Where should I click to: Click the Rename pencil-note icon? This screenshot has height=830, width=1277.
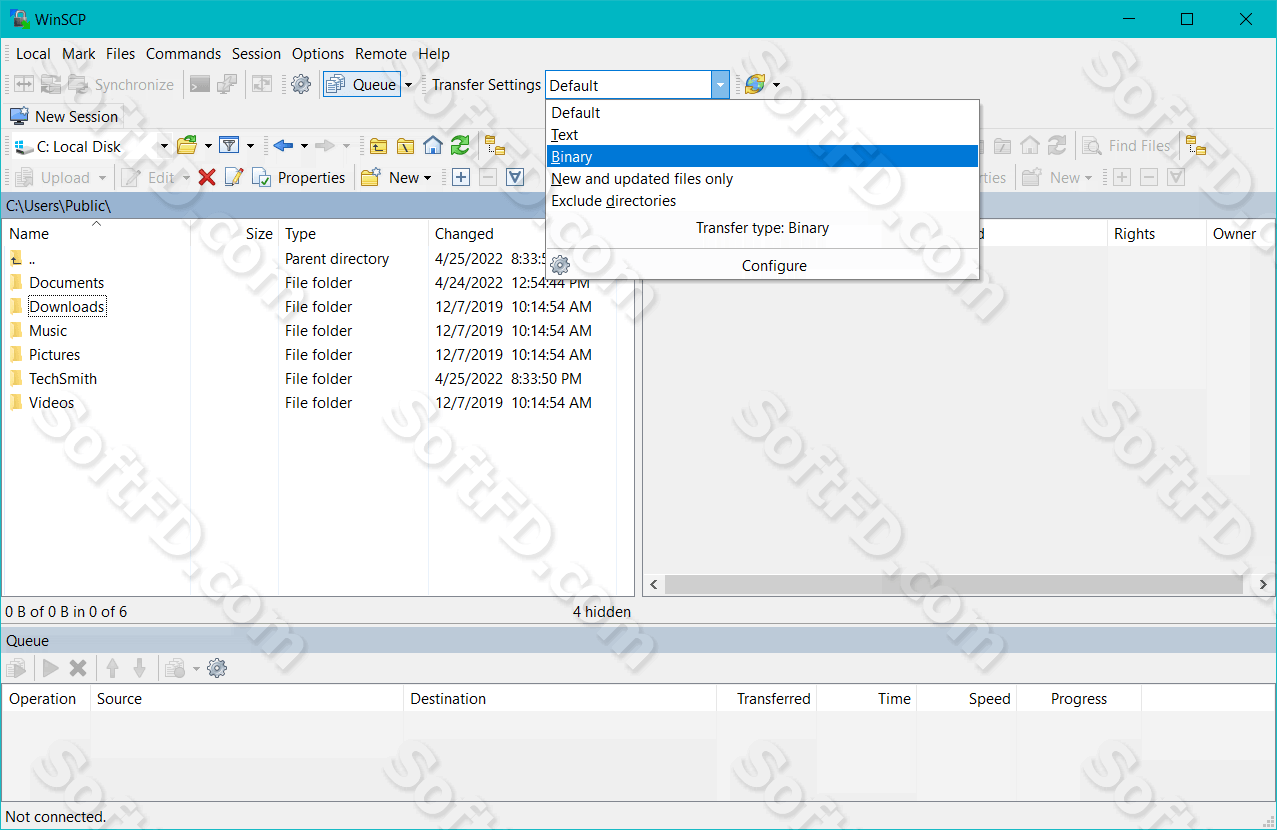pyautogui.click(x=234, y=178)
